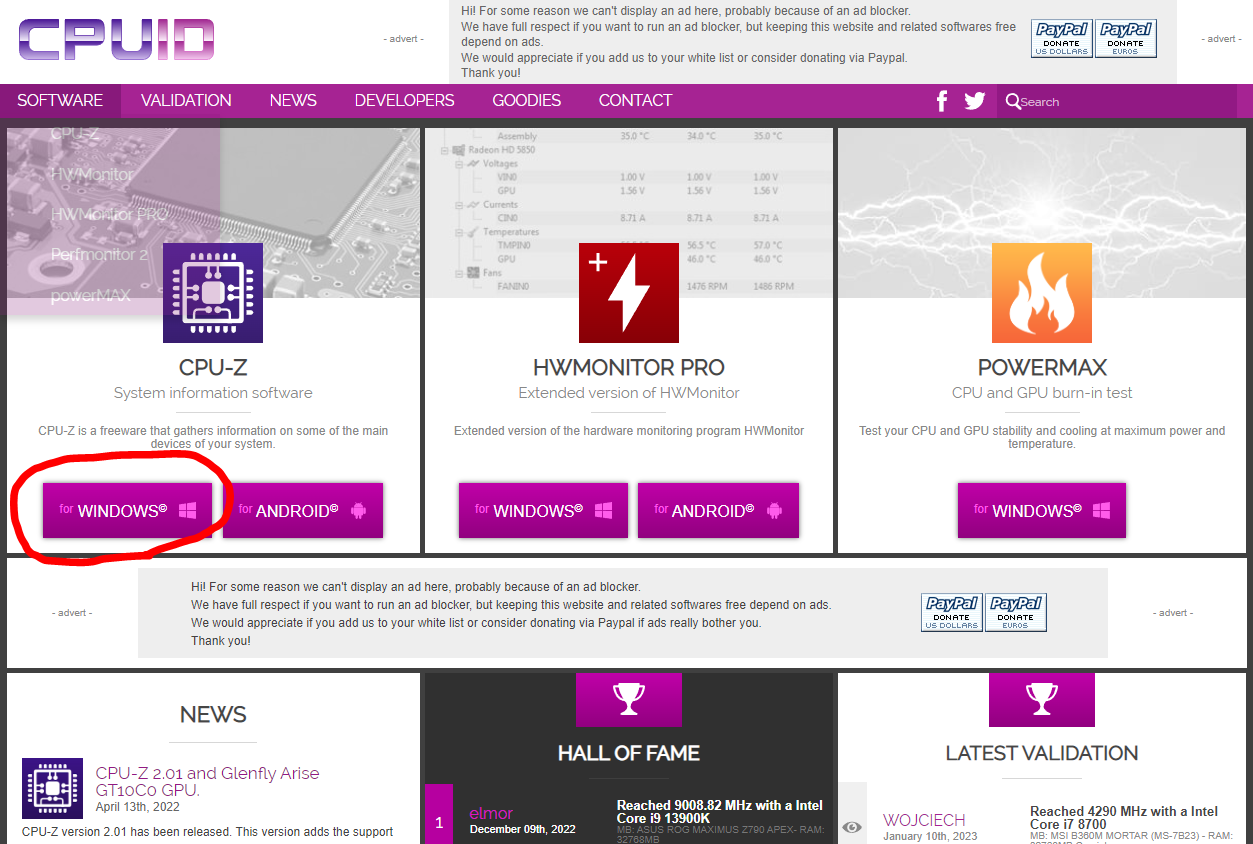The image size is (1253, 844).
Task: Open the CPU-Z 2.01 and Glenfly Arise news article
Action: [x=207, y=781]
